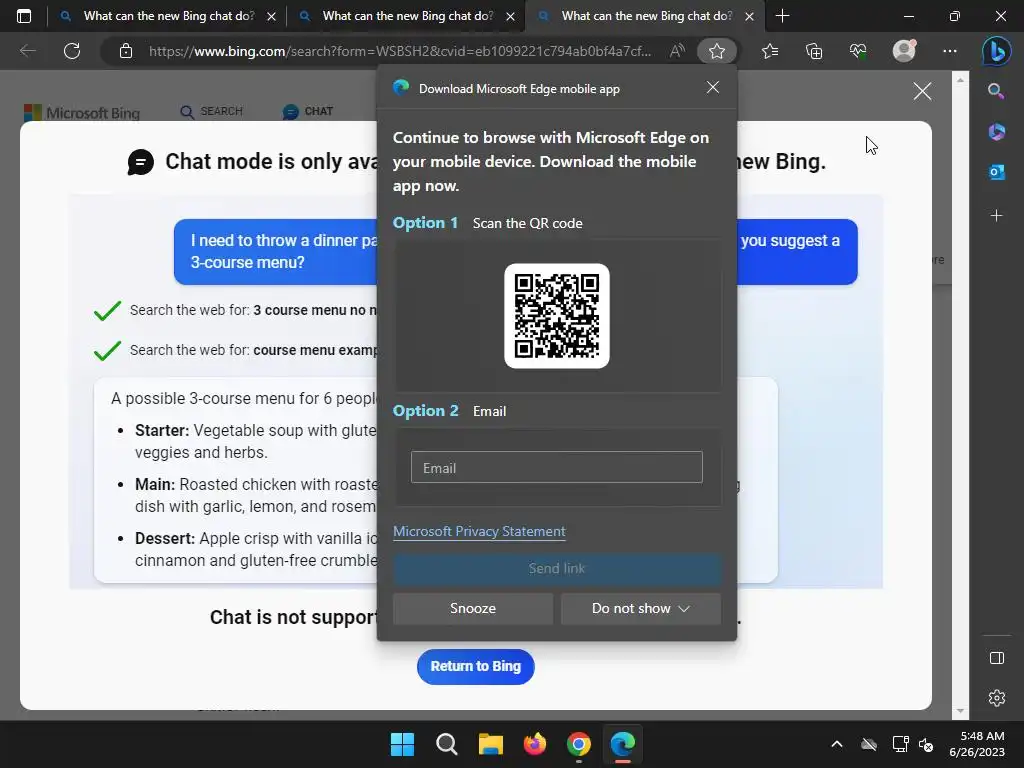Open the Read aloud icon

click(x=677, y=51)
